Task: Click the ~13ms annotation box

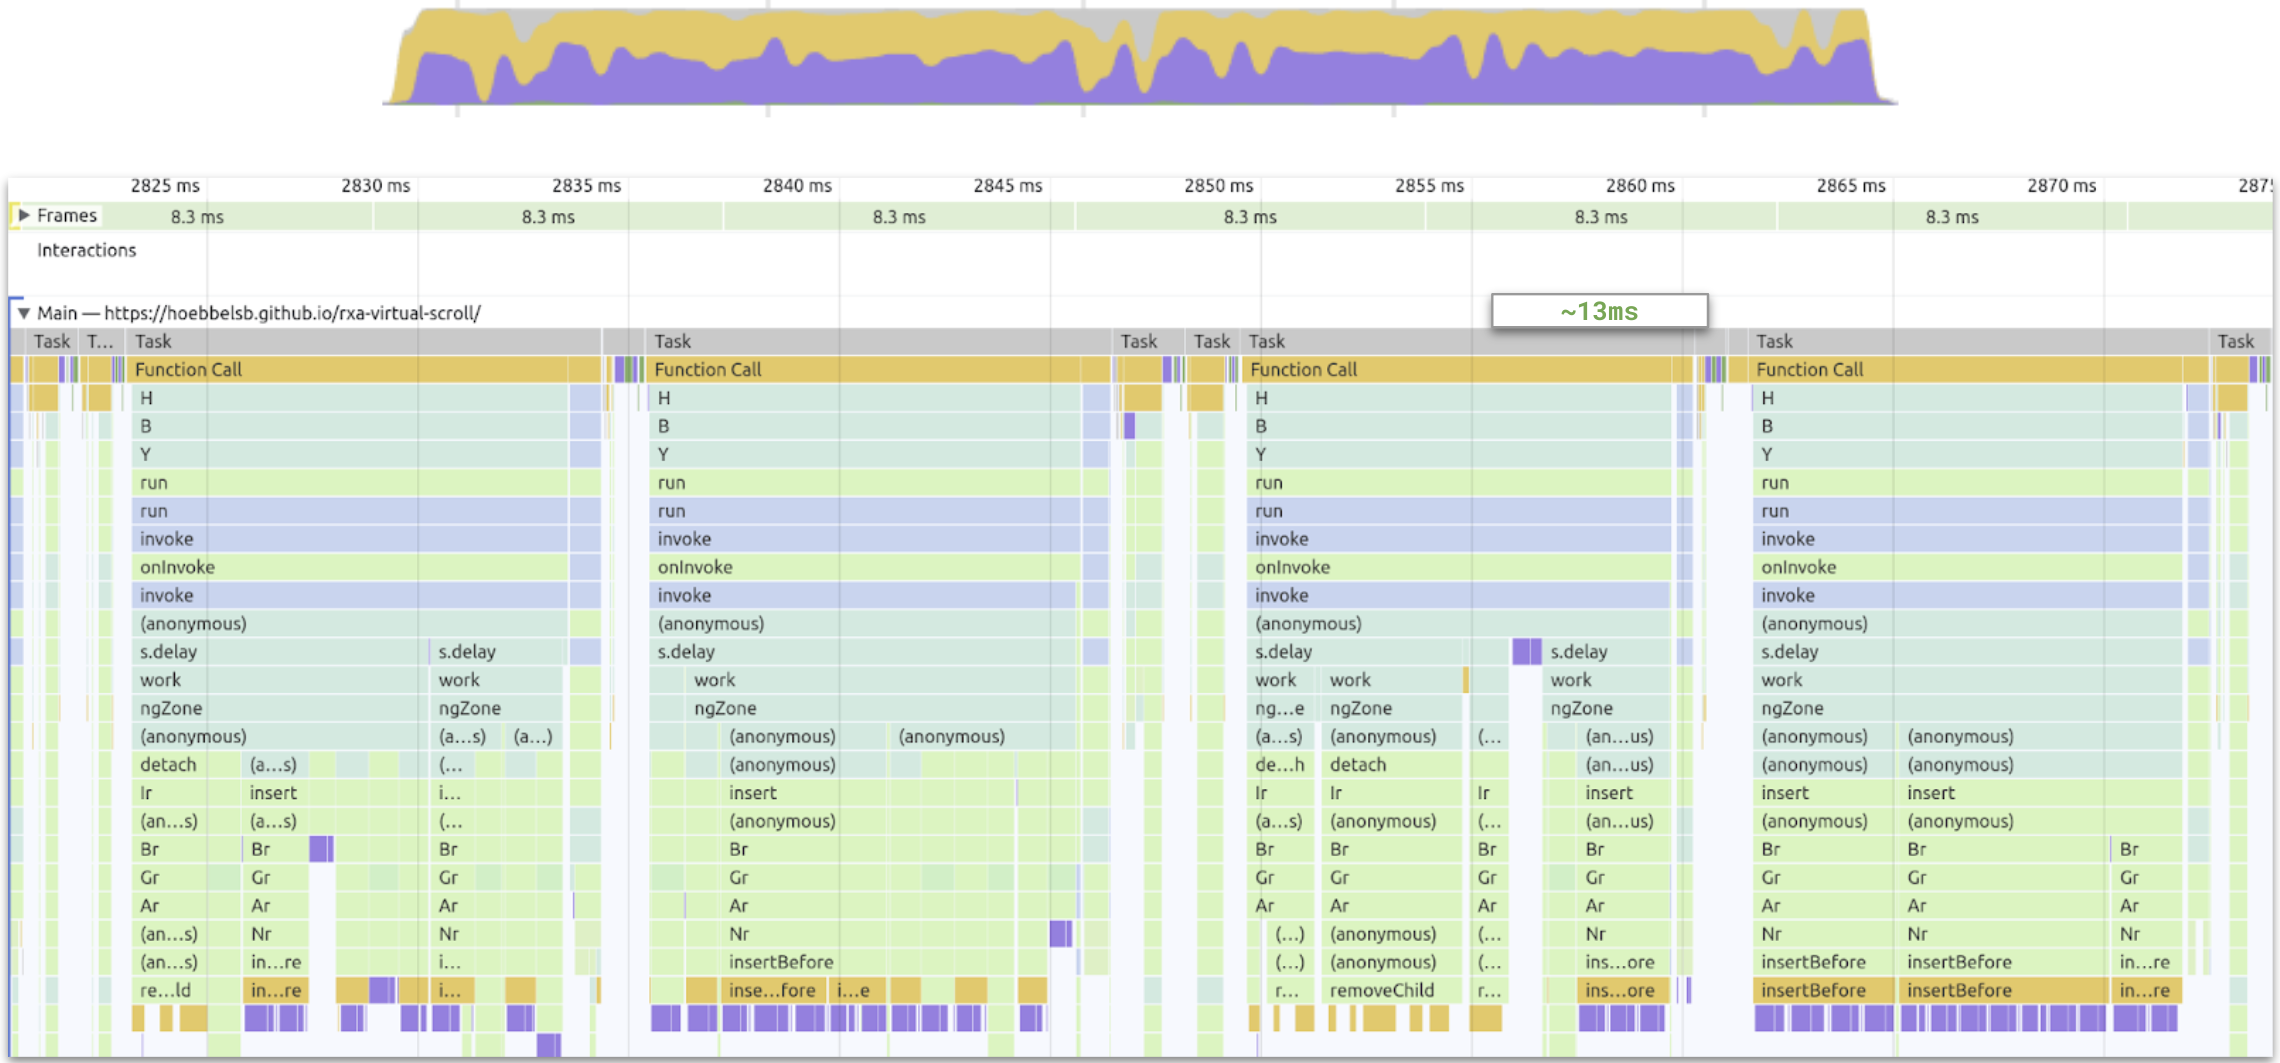Action: [1598, 311]
